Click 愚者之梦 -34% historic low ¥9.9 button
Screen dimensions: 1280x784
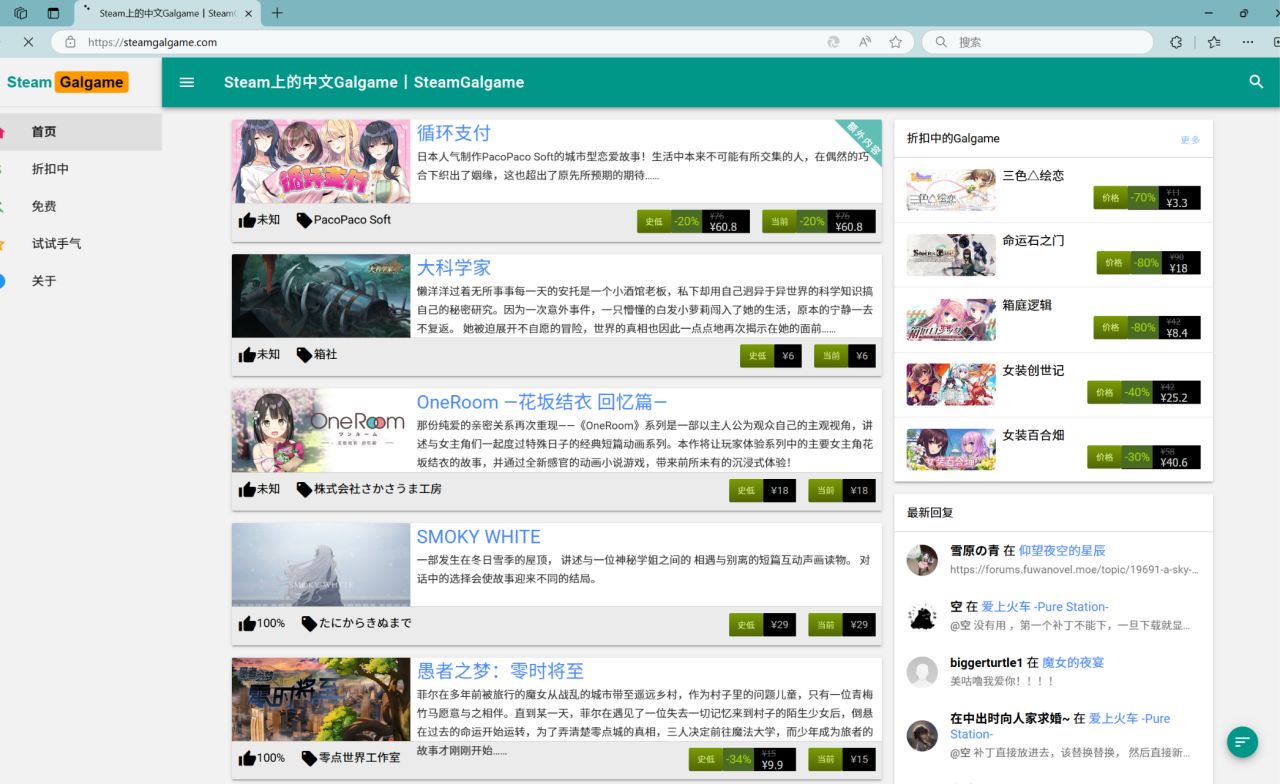click(x=742, y=760)
